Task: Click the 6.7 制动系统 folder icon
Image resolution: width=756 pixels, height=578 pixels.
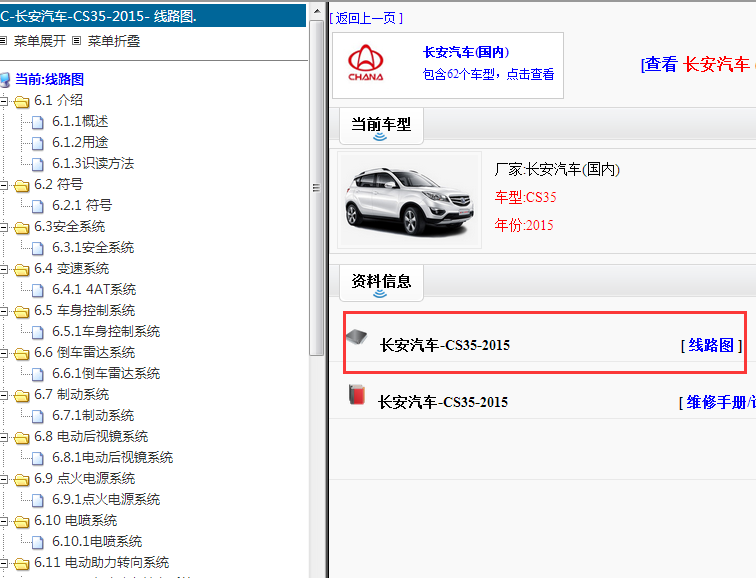Action: 21,395
